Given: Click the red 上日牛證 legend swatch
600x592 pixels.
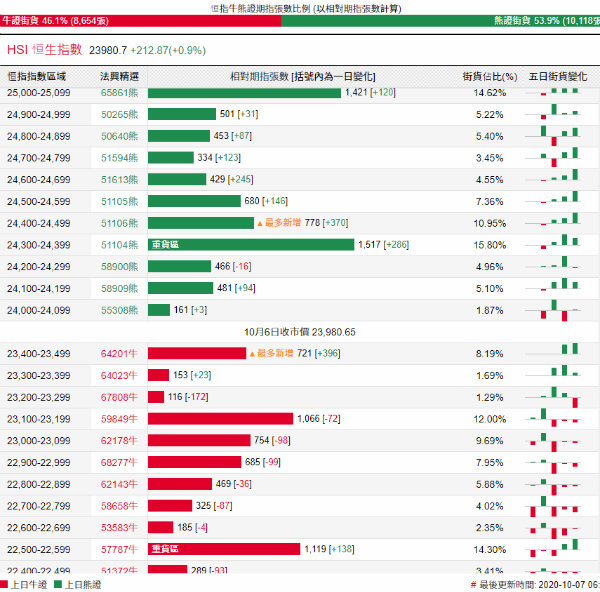Looking at the screenshot, I should coord(4,585).
